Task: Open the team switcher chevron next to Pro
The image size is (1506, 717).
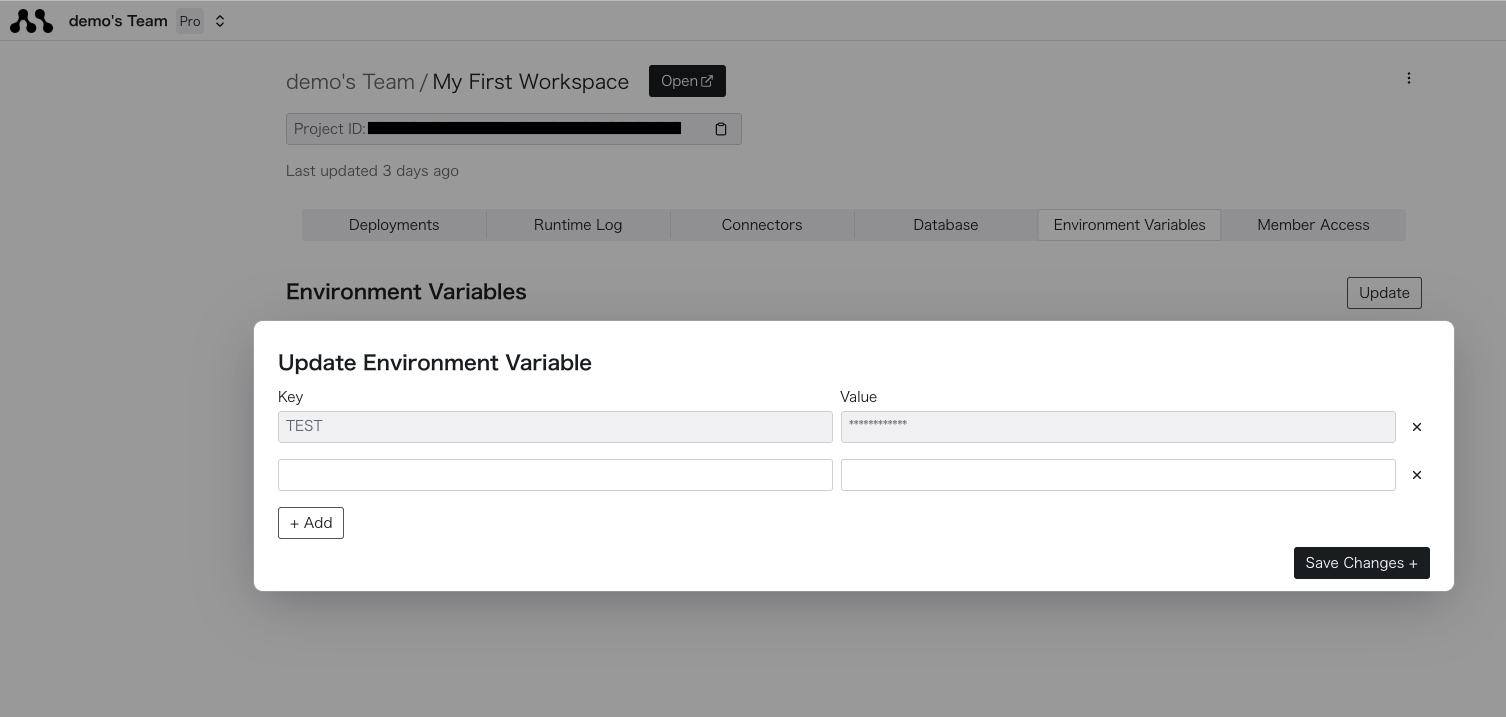Action: click(220, 20)
